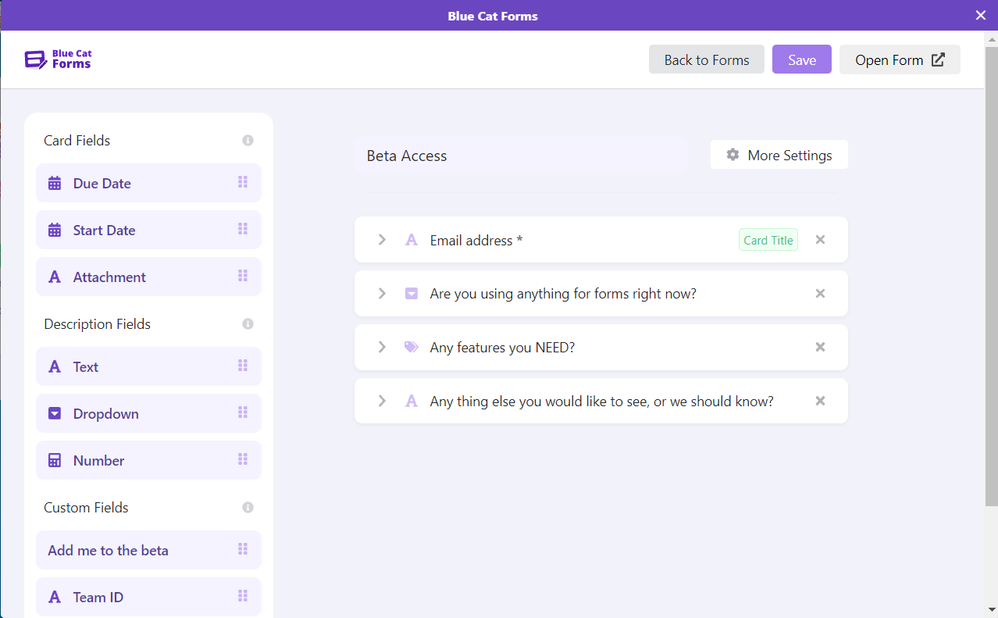
Task: Click the Description Fields info icon
Action: click(248, 324)
